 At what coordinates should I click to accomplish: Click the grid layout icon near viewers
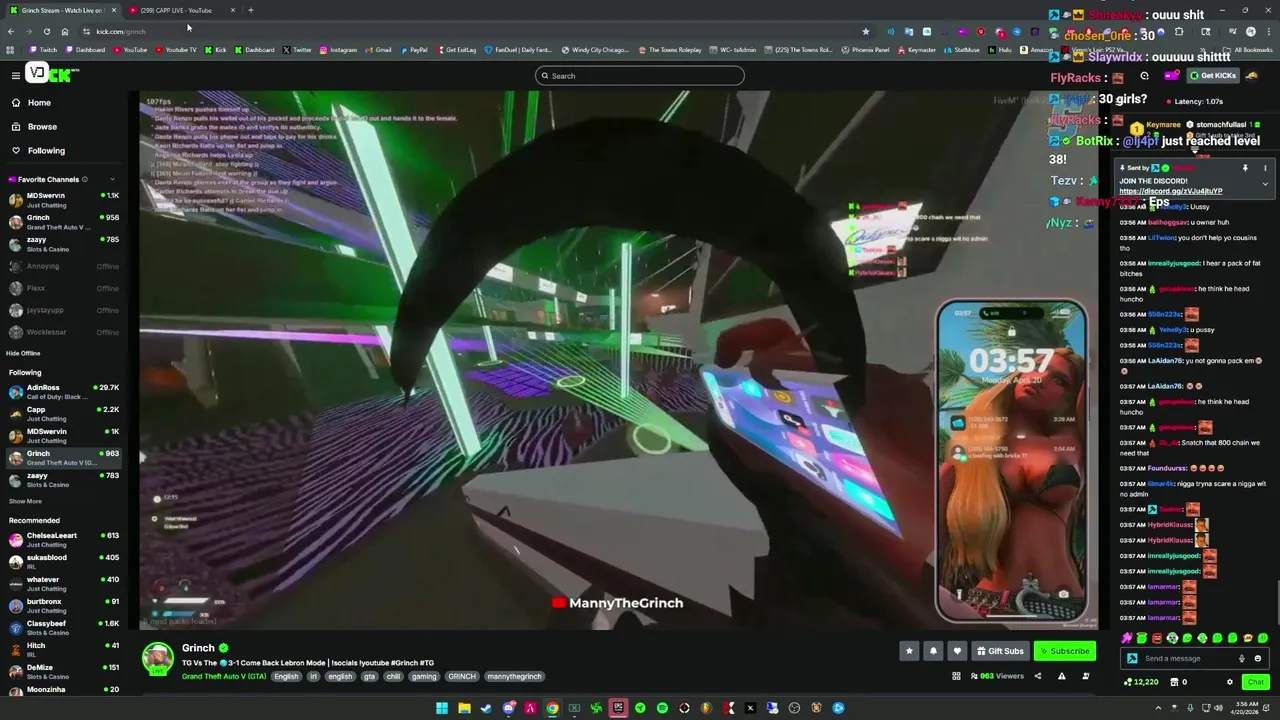click(956, 676)
